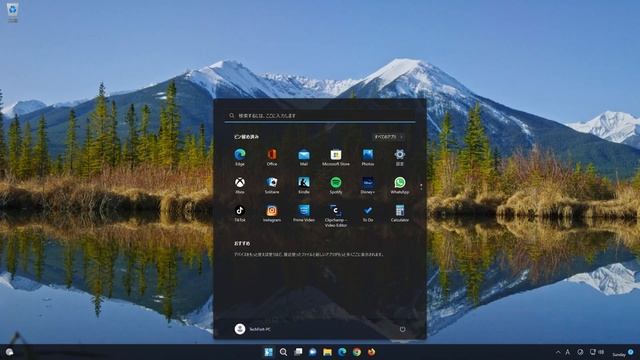640x360 pixels.
Task: Open taskbar Search magnifier
Action: point(283,352)
